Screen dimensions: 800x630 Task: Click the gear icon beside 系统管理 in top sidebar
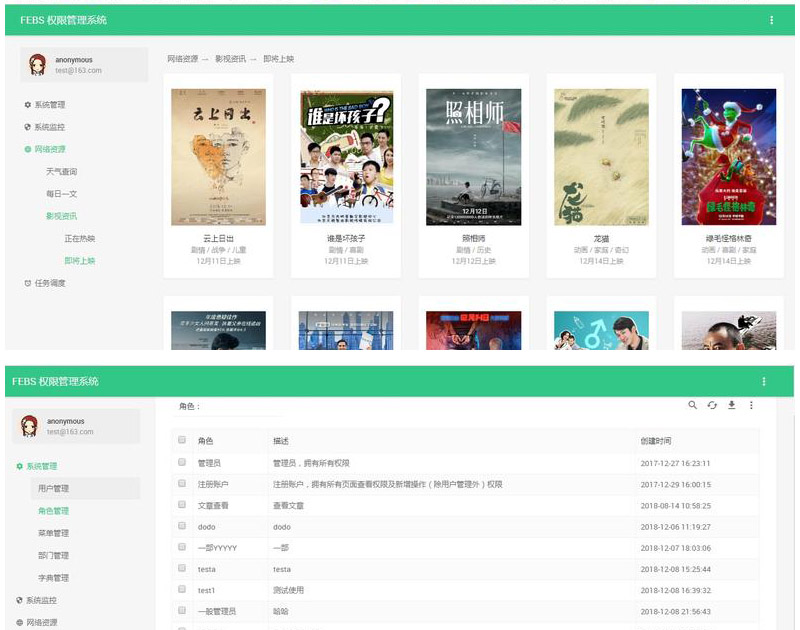click(28, 105)
